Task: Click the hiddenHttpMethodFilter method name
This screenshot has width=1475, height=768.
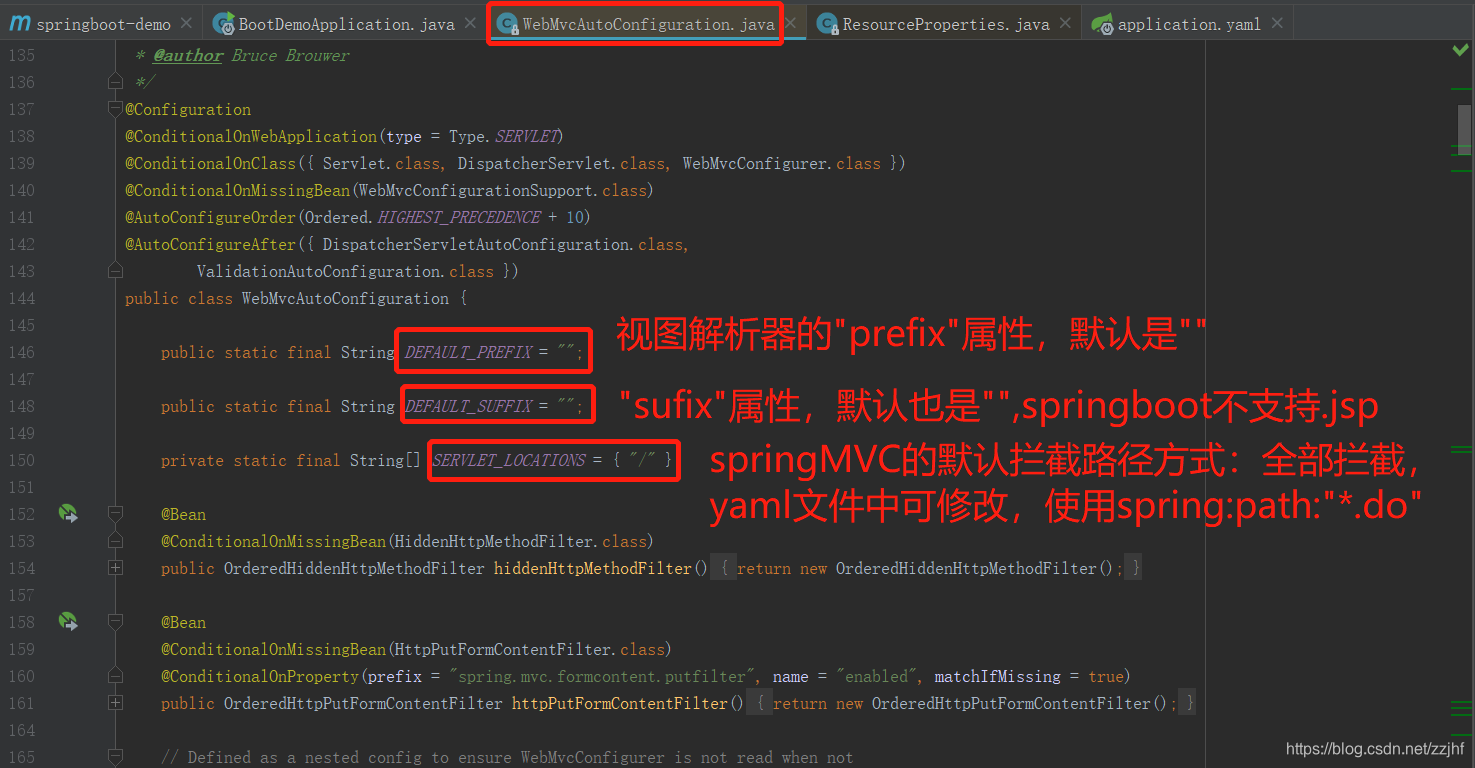Action: pyautogui.click(x=593, y=568)
